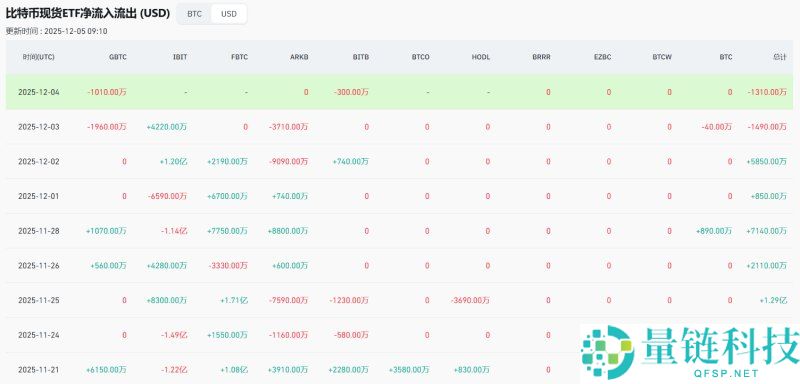Click the +5850.00万 total value
The width and height of the screenshot is (800, 384).
tap(766, 161)
